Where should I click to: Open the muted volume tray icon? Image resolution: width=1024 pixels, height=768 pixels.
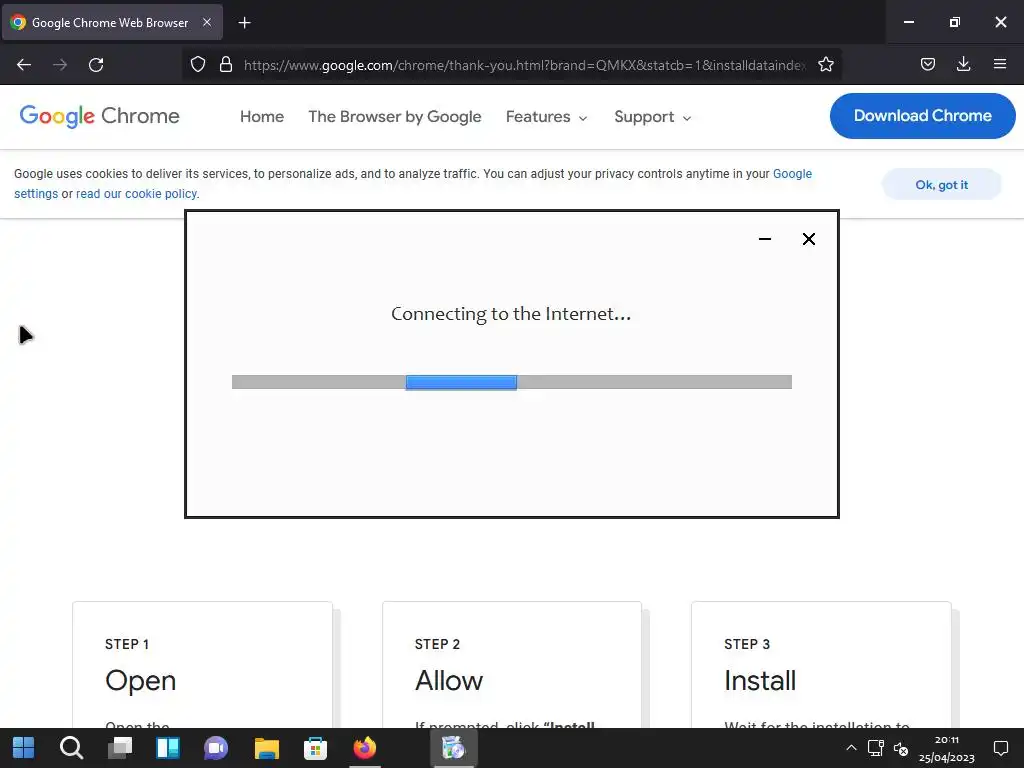(901, 748)
